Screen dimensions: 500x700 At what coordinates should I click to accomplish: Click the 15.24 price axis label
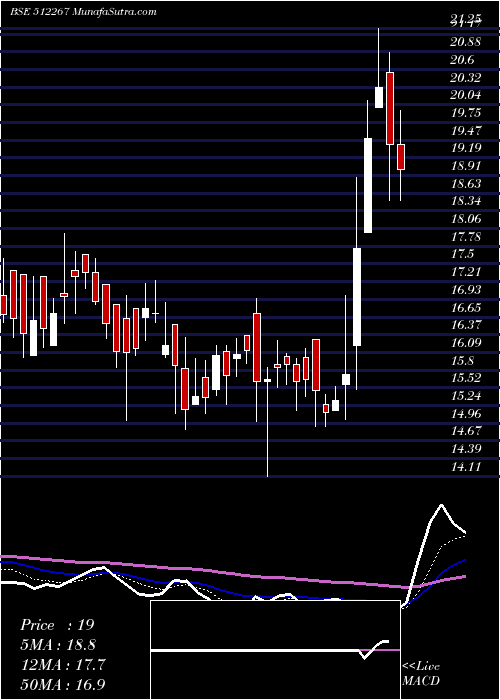coord(466,396)
